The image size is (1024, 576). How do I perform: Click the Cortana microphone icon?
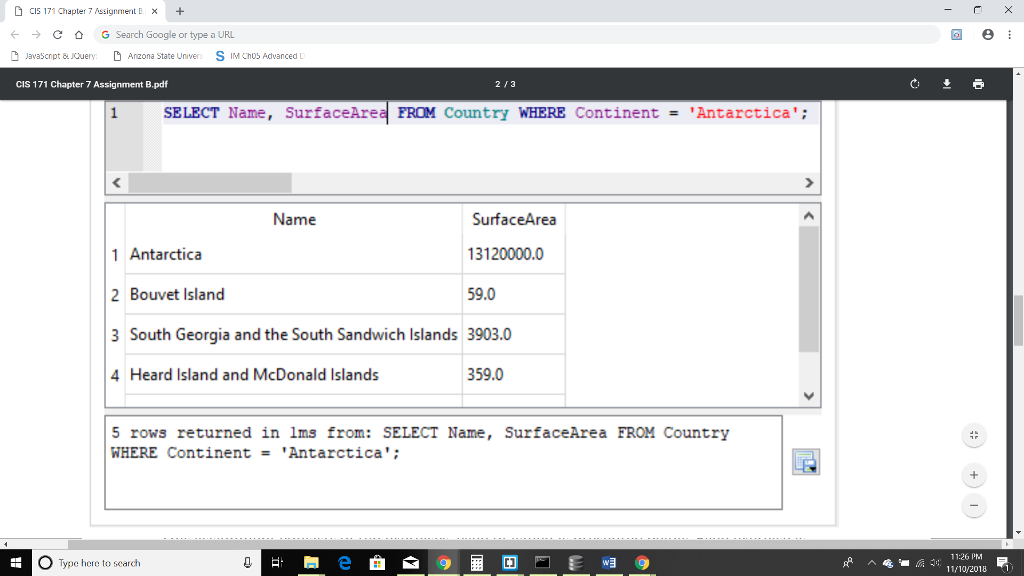(x=248, y=562)
